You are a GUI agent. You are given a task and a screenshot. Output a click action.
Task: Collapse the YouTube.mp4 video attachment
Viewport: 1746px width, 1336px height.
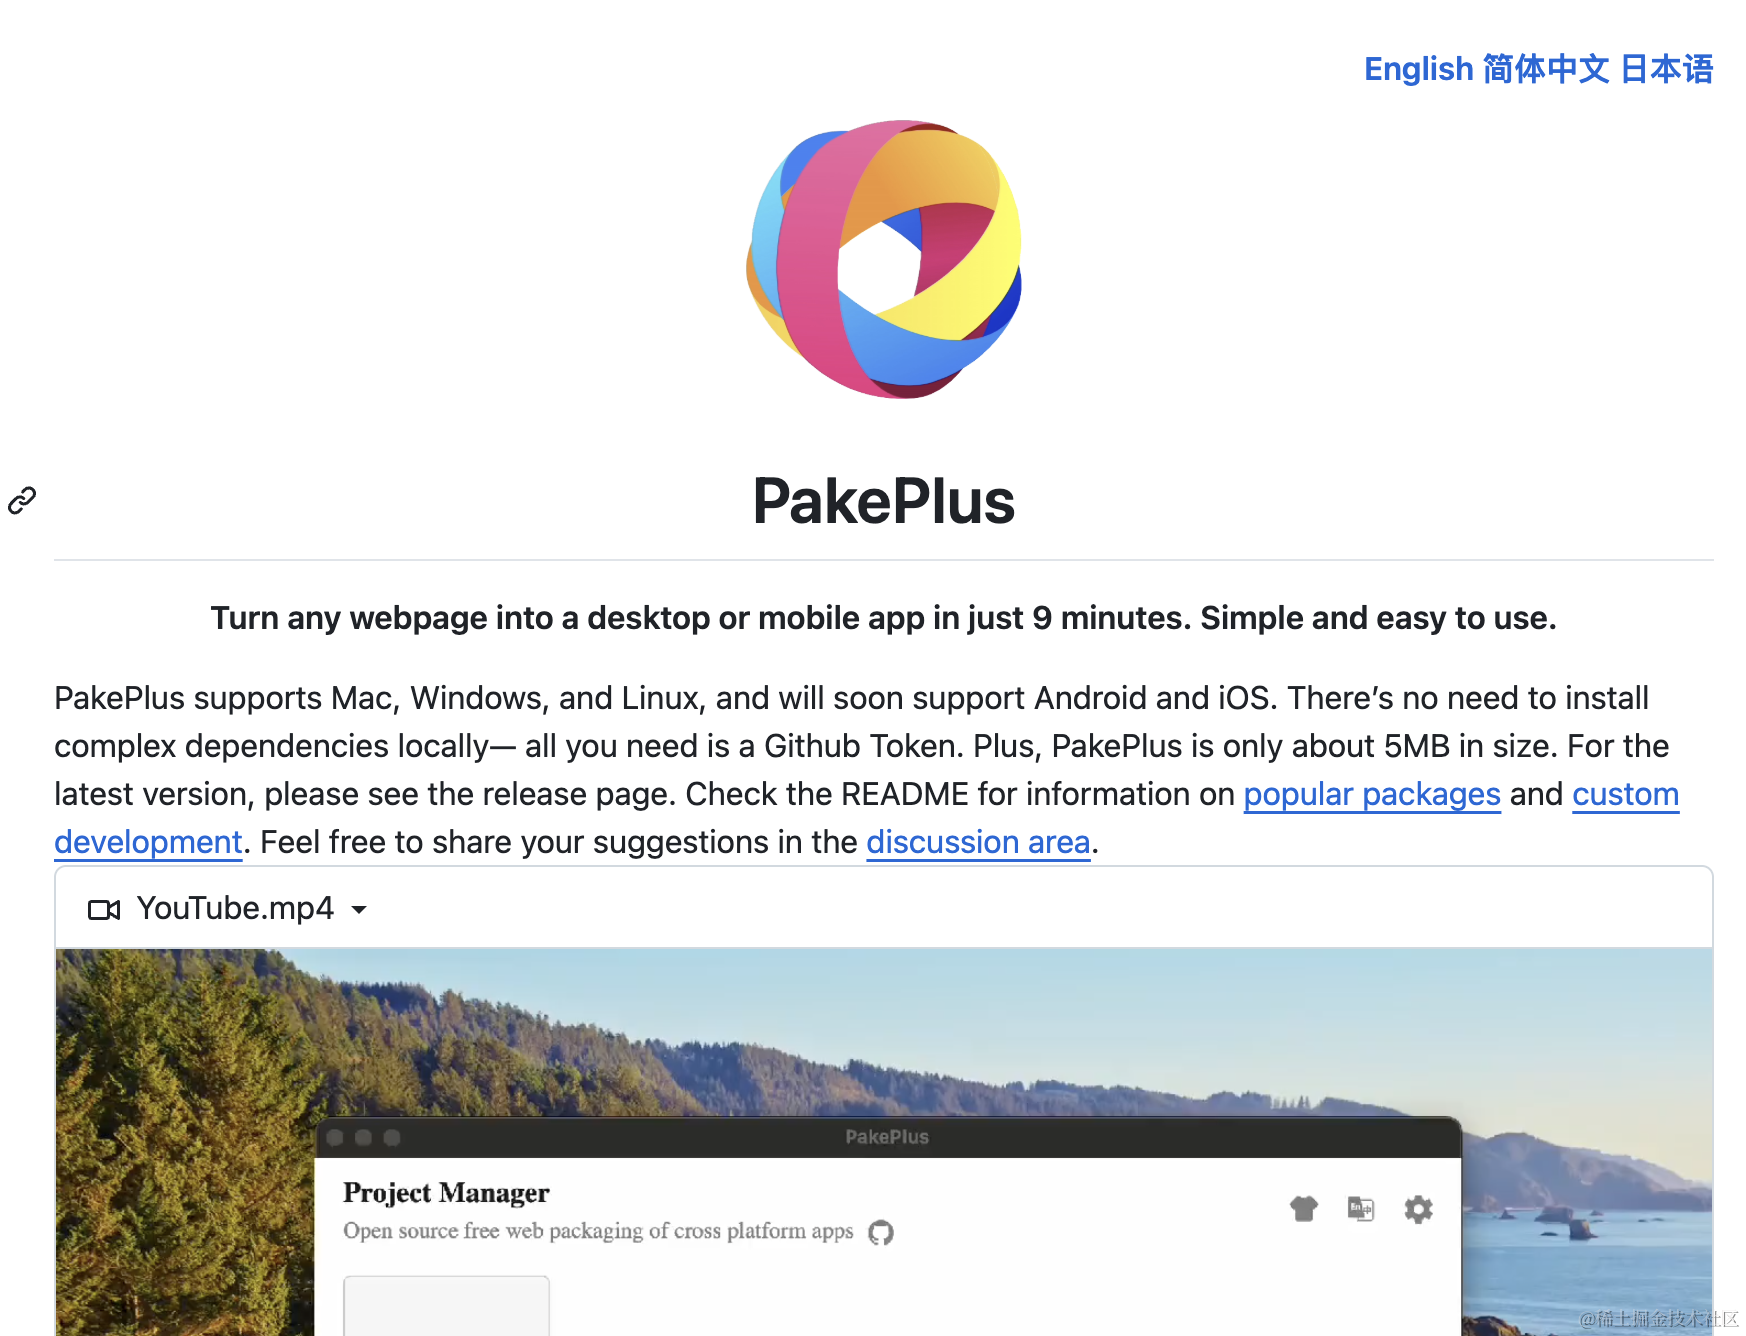[360, 910]
